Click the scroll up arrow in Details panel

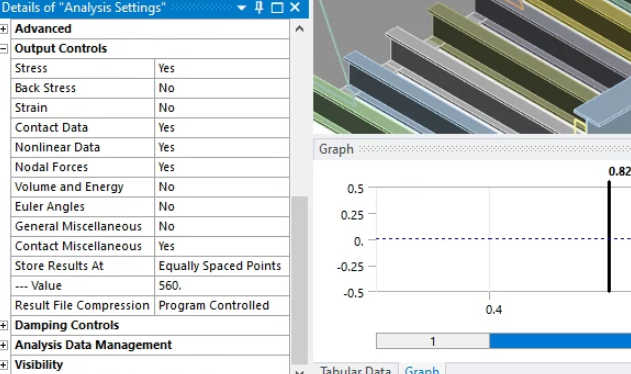click(x=299, y=29)
